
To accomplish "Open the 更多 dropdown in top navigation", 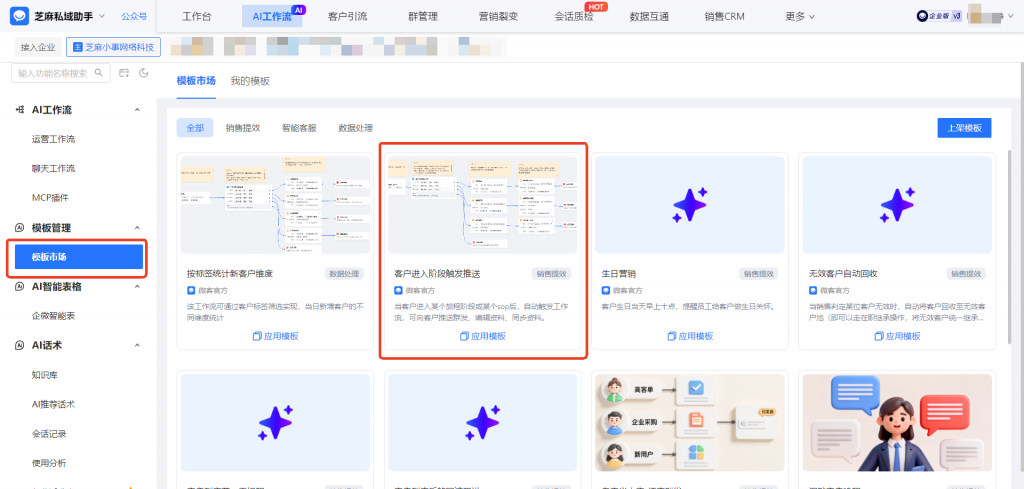I will (x=800, y=16).
